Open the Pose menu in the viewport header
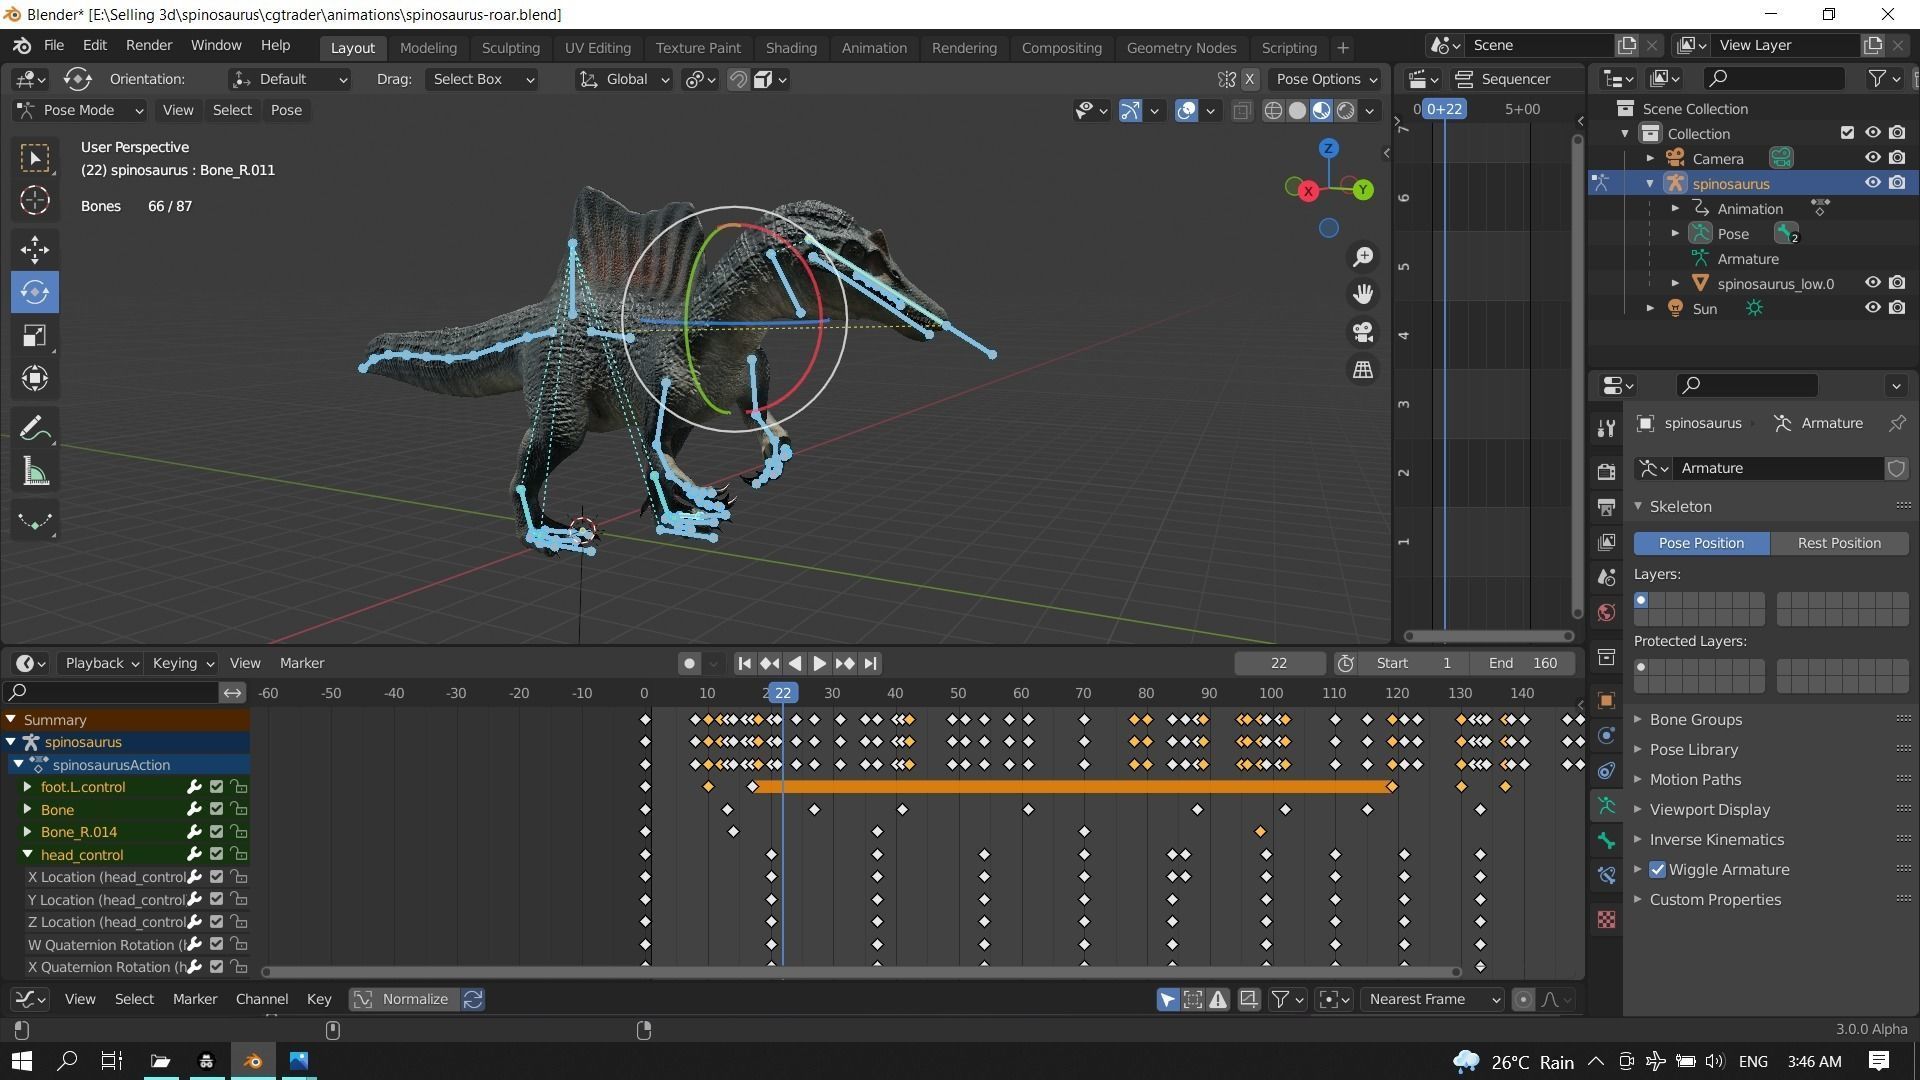The width and height of the screenshot is (1920, 1080). [x=286, y=110]
